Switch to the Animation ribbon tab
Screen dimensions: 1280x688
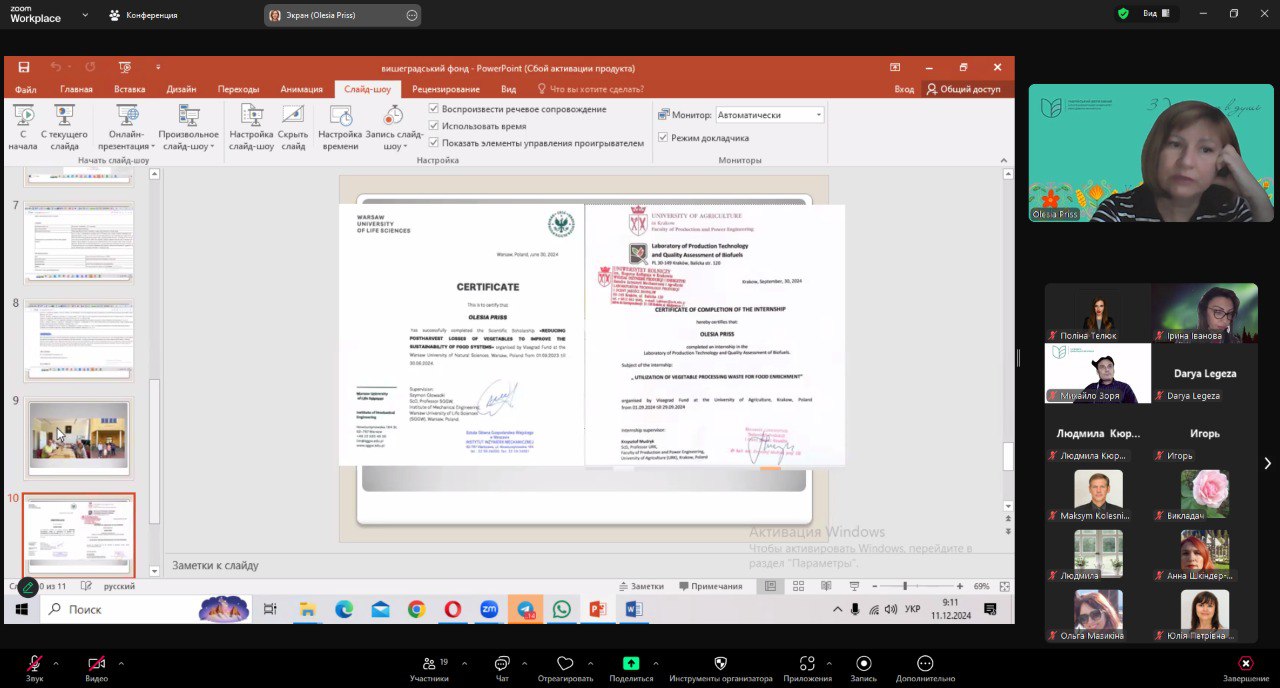point(301,89)
